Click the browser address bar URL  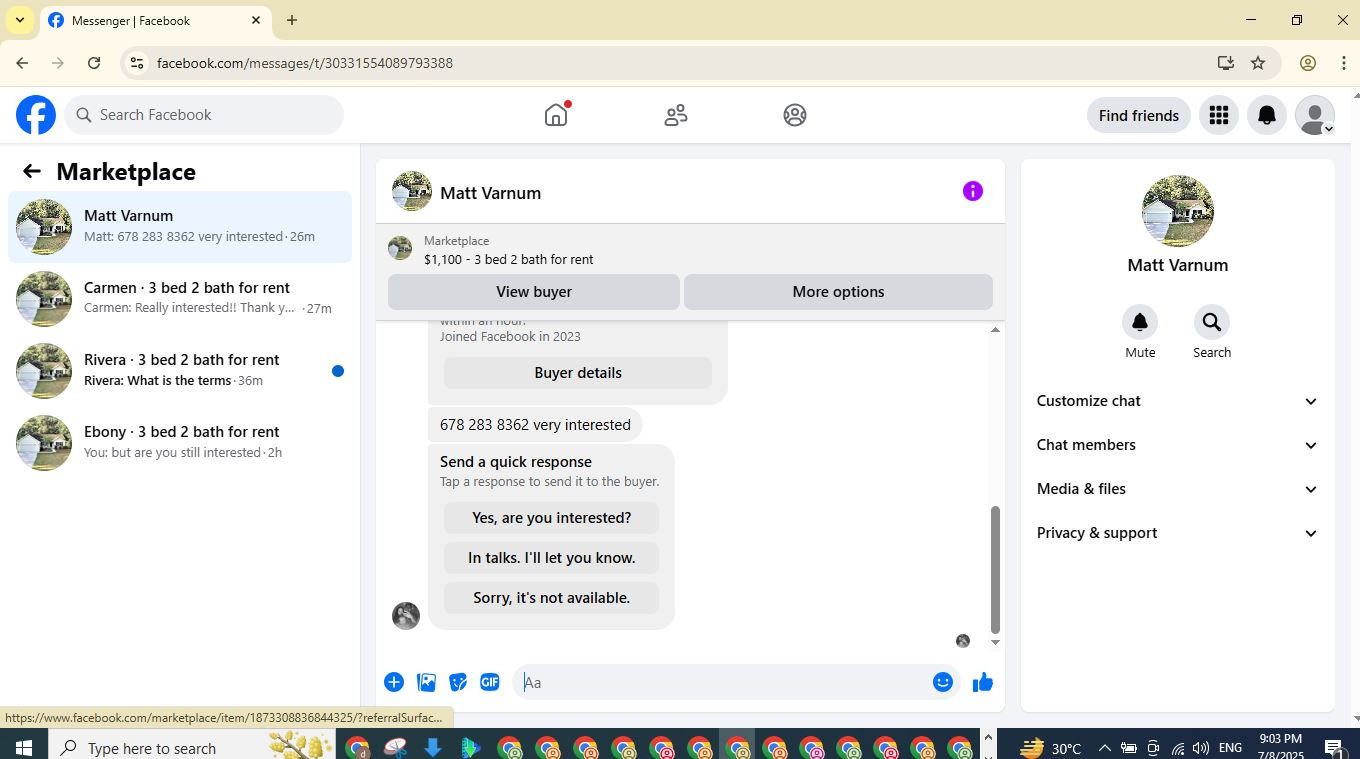pyautogui.click(x=305, y=63)
